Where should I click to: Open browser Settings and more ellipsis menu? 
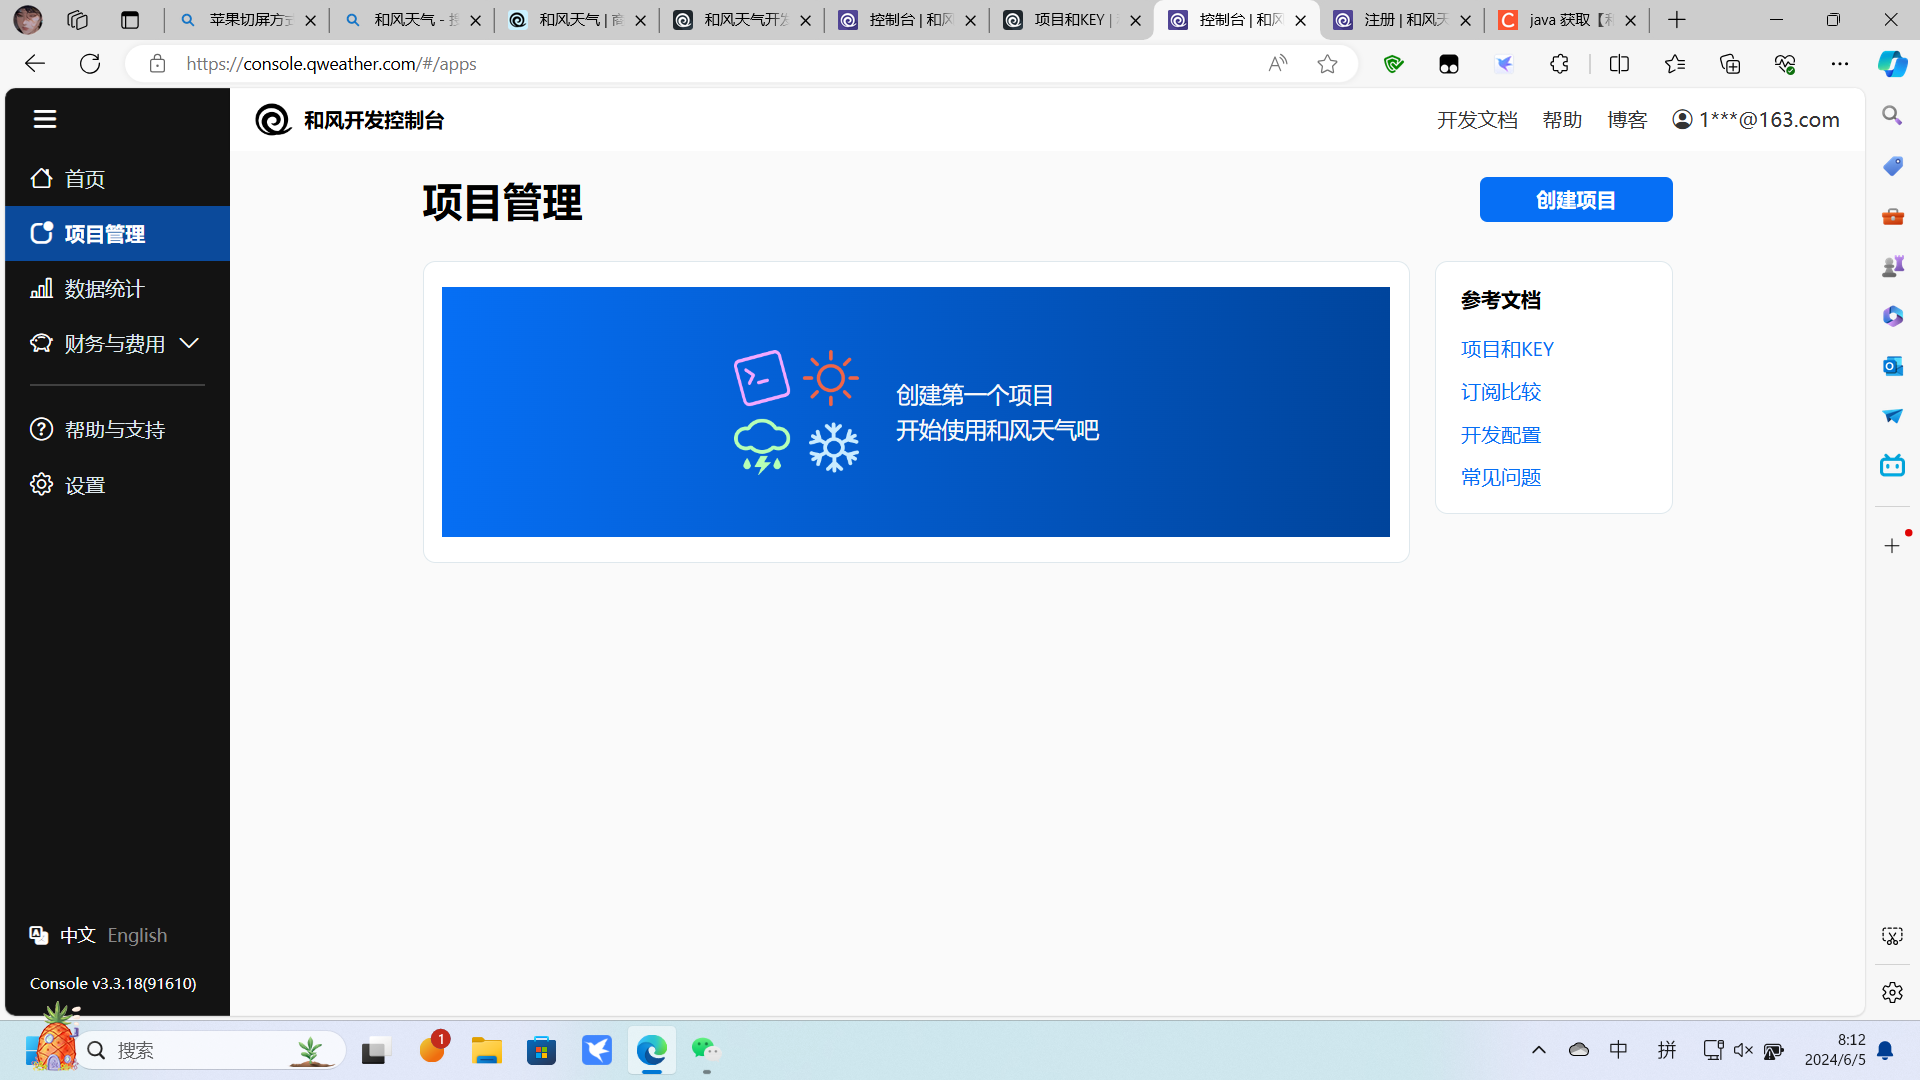click(1839, 64)
